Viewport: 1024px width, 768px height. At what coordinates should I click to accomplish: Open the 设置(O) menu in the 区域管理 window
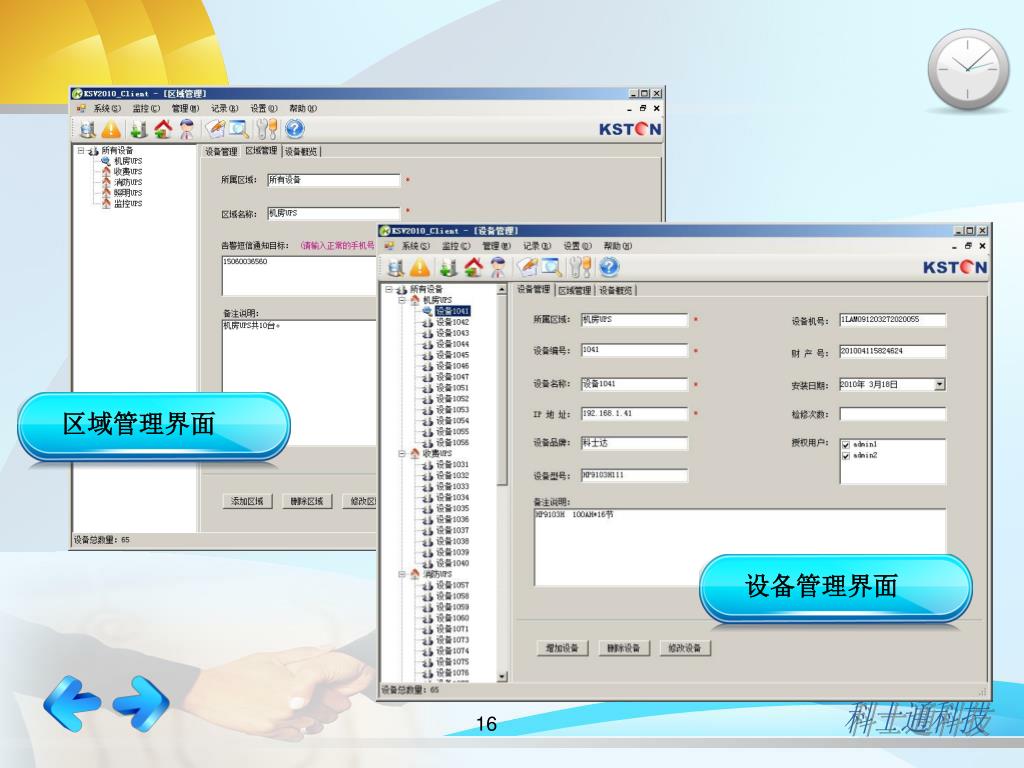tap(264, 108)
